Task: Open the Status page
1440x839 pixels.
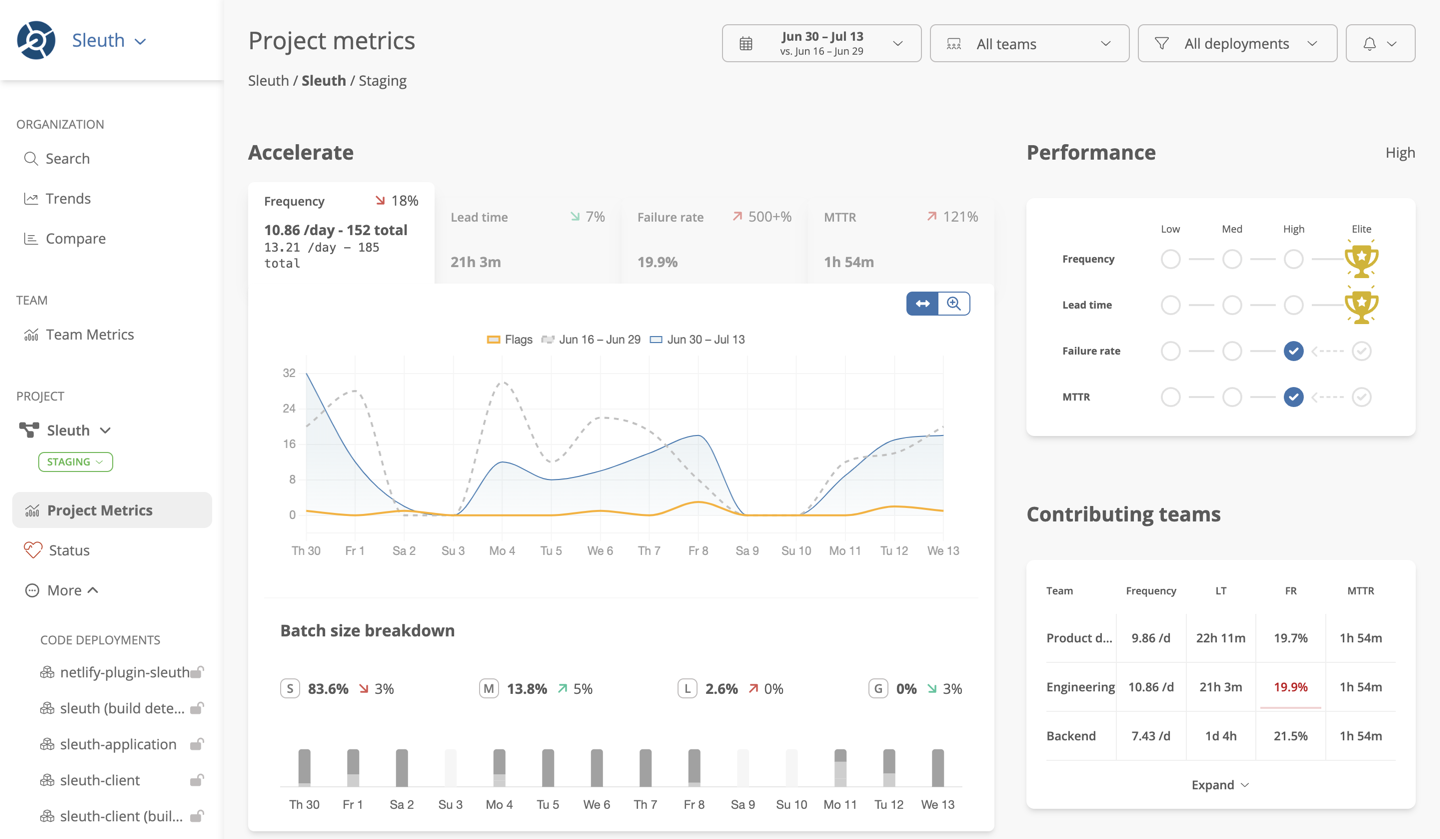Action: click(57, 550)
